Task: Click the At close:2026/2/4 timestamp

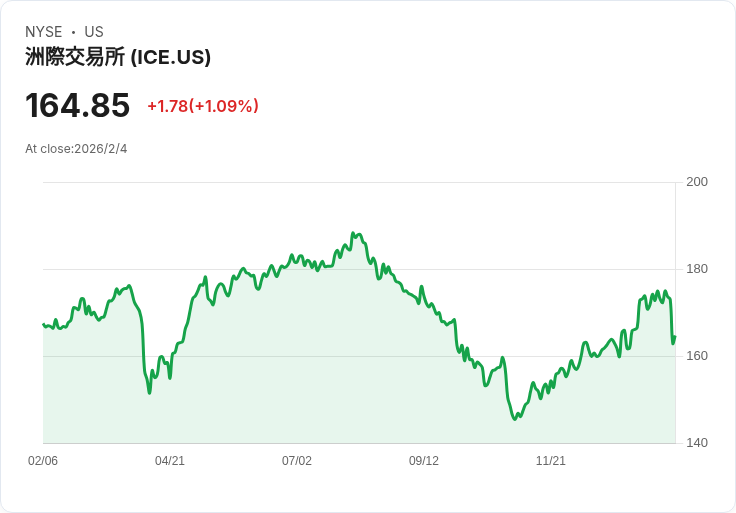Action: (76, 149)
